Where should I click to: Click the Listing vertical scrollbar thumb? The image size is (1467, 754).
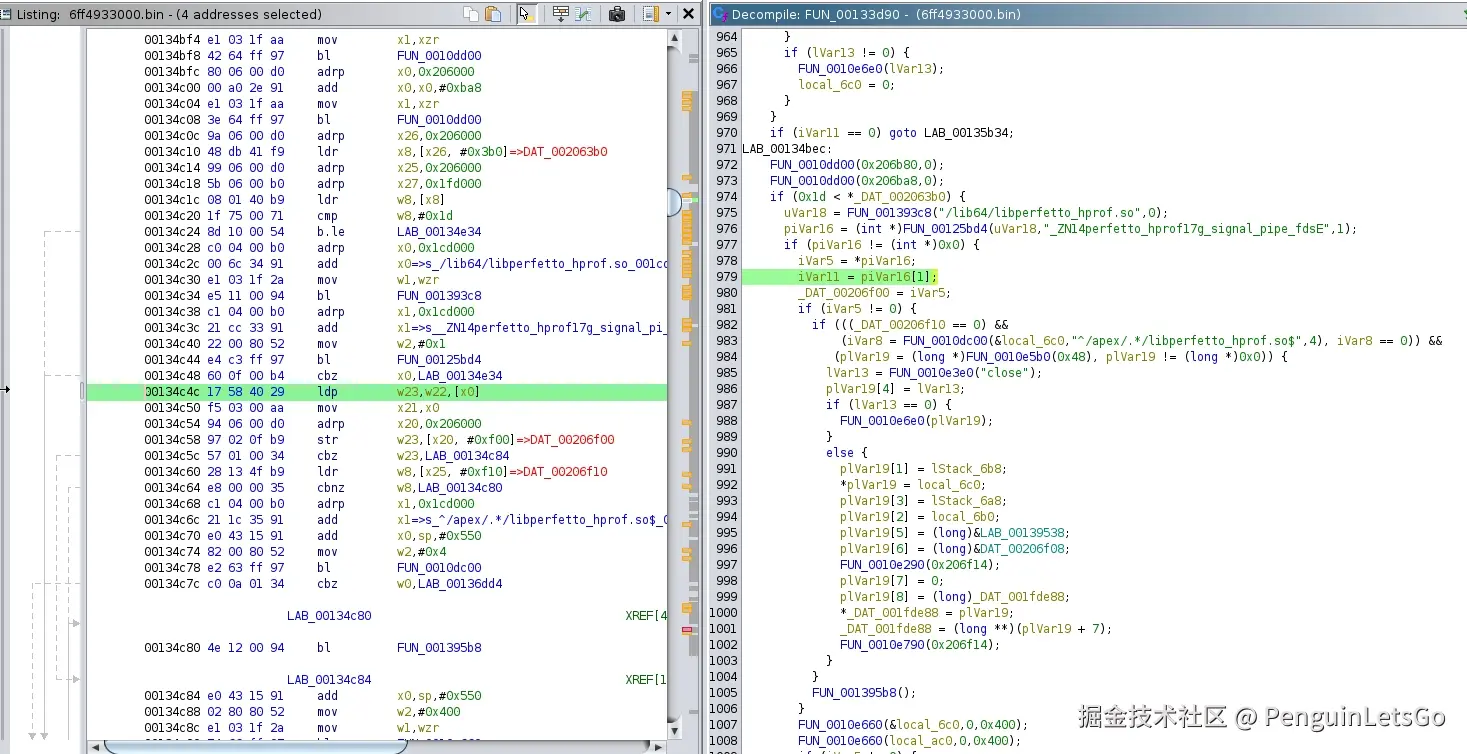(x=674, y=202)
